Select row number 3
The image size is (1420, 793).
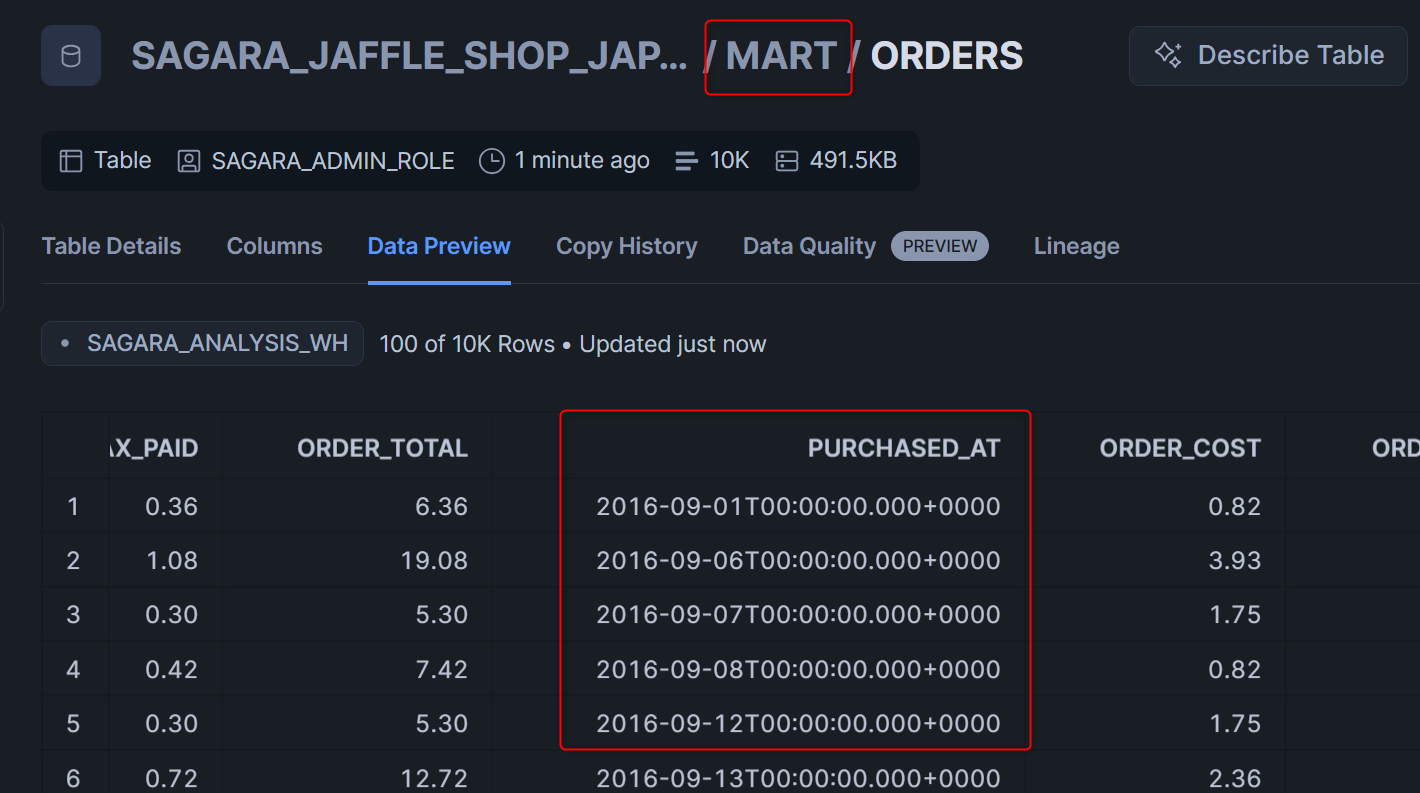click(x=73, y=615)
